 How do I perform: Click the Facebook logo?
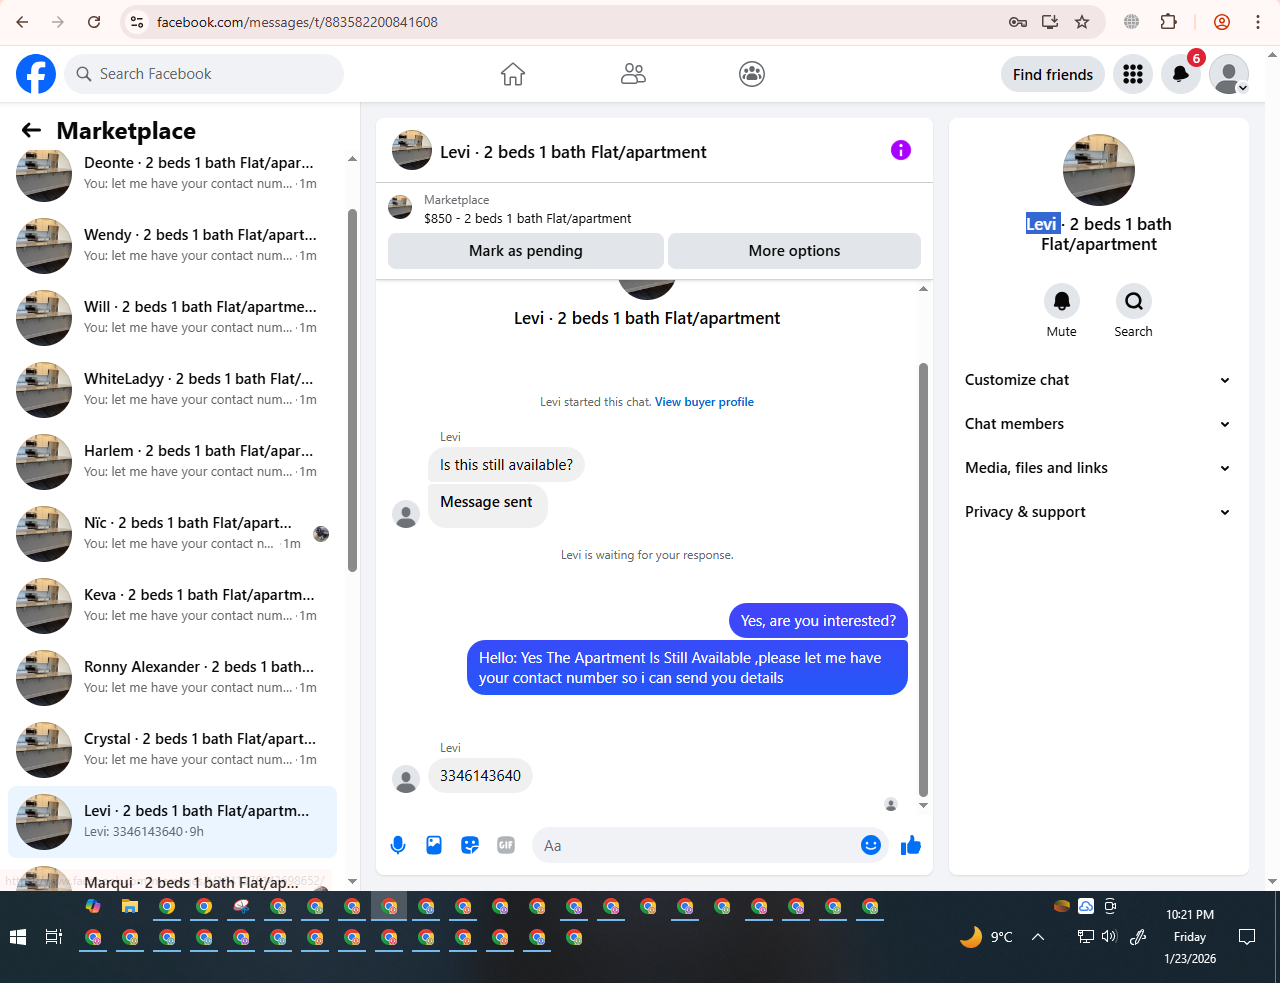[36, 74]
